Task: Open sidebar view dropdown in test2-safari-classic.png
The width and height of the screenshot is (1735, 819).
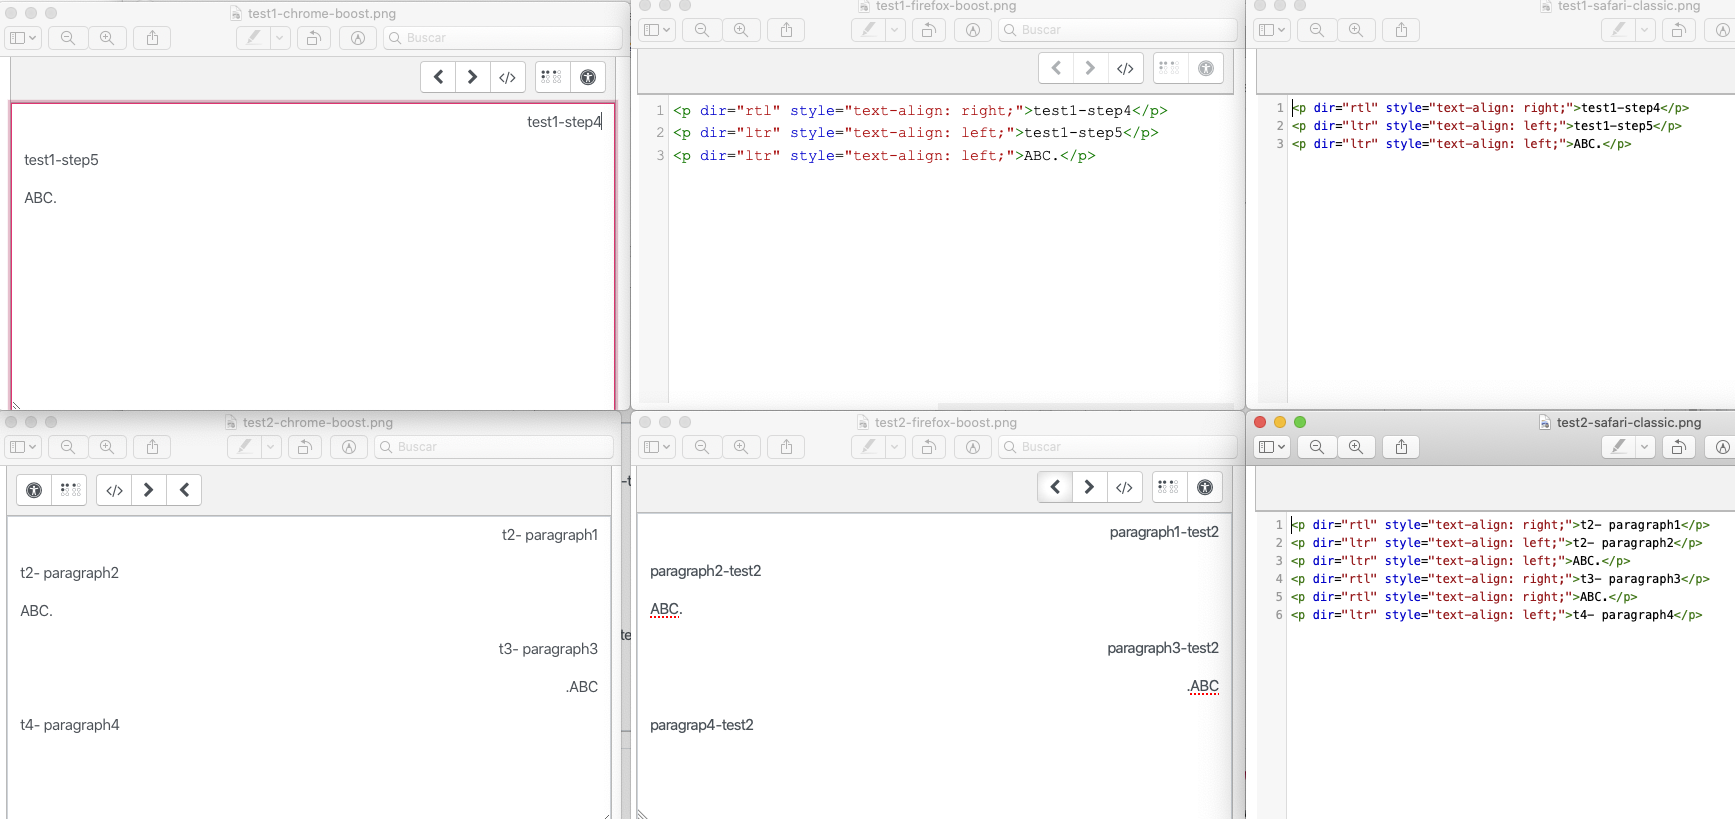Action: [1272, 447]
